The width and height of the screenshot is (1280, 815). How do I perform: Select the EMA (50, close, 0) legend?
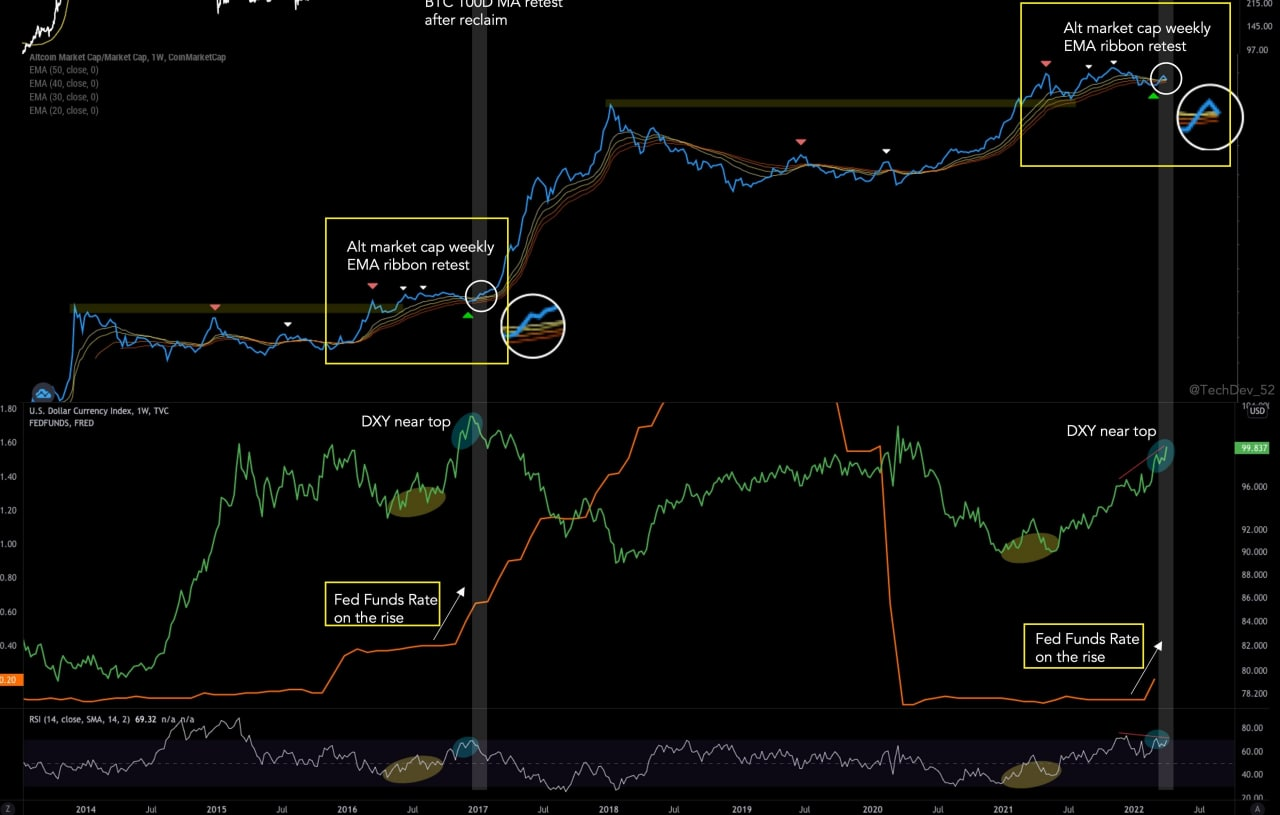click(64, 70)
